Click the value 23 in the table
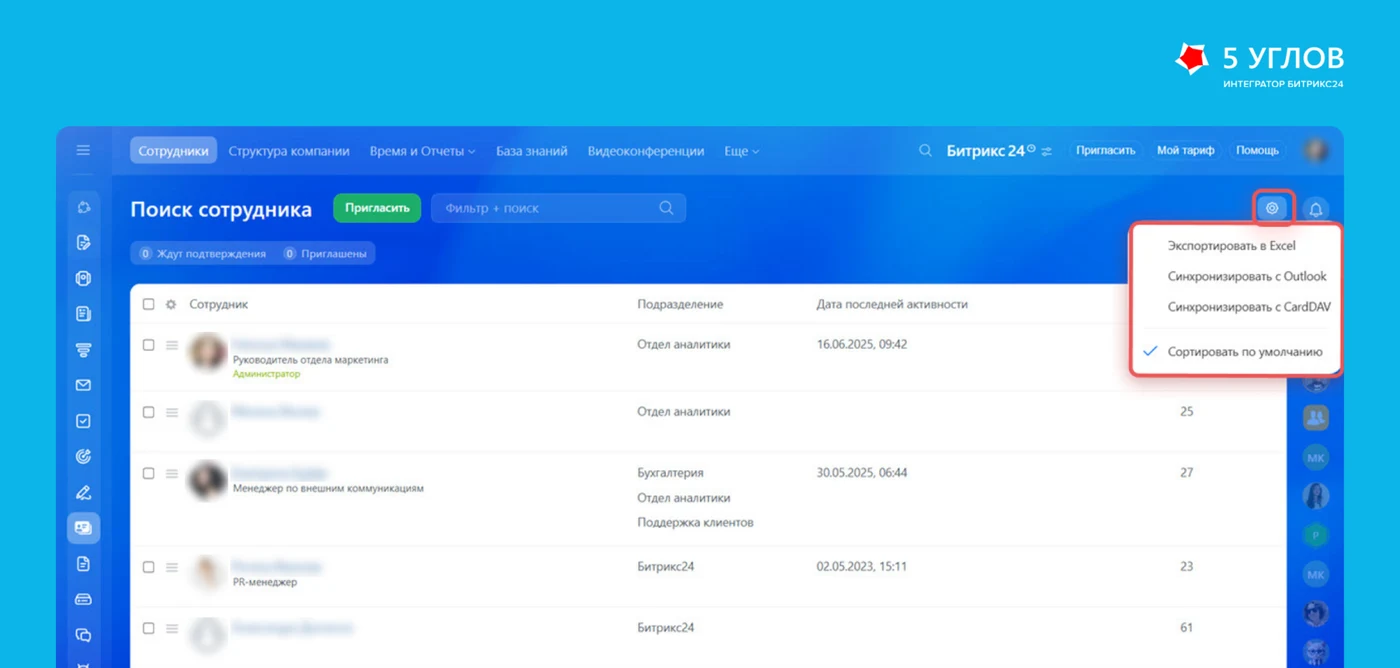The height and width of the screenshot is (668, 1400). coord(1186,567)
